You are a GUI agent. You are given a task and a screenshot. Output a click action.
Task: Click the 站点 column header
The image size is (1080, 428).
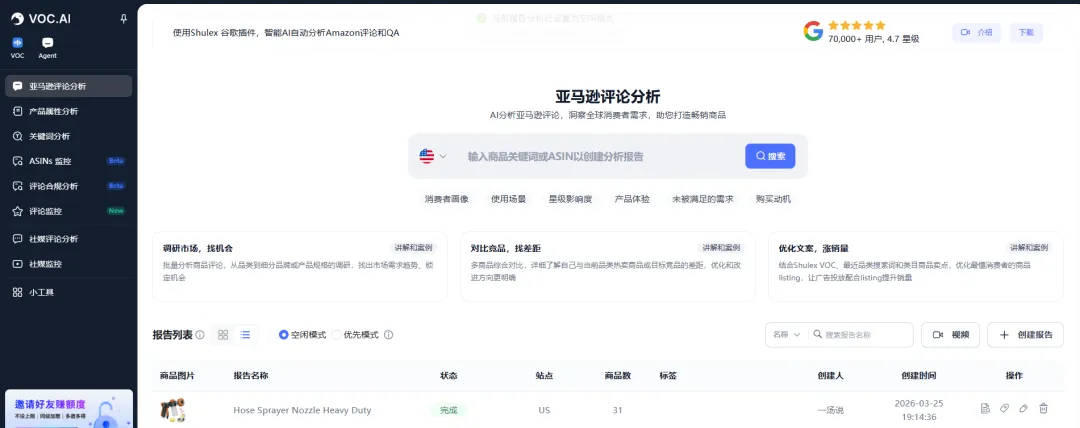point(544,376)
